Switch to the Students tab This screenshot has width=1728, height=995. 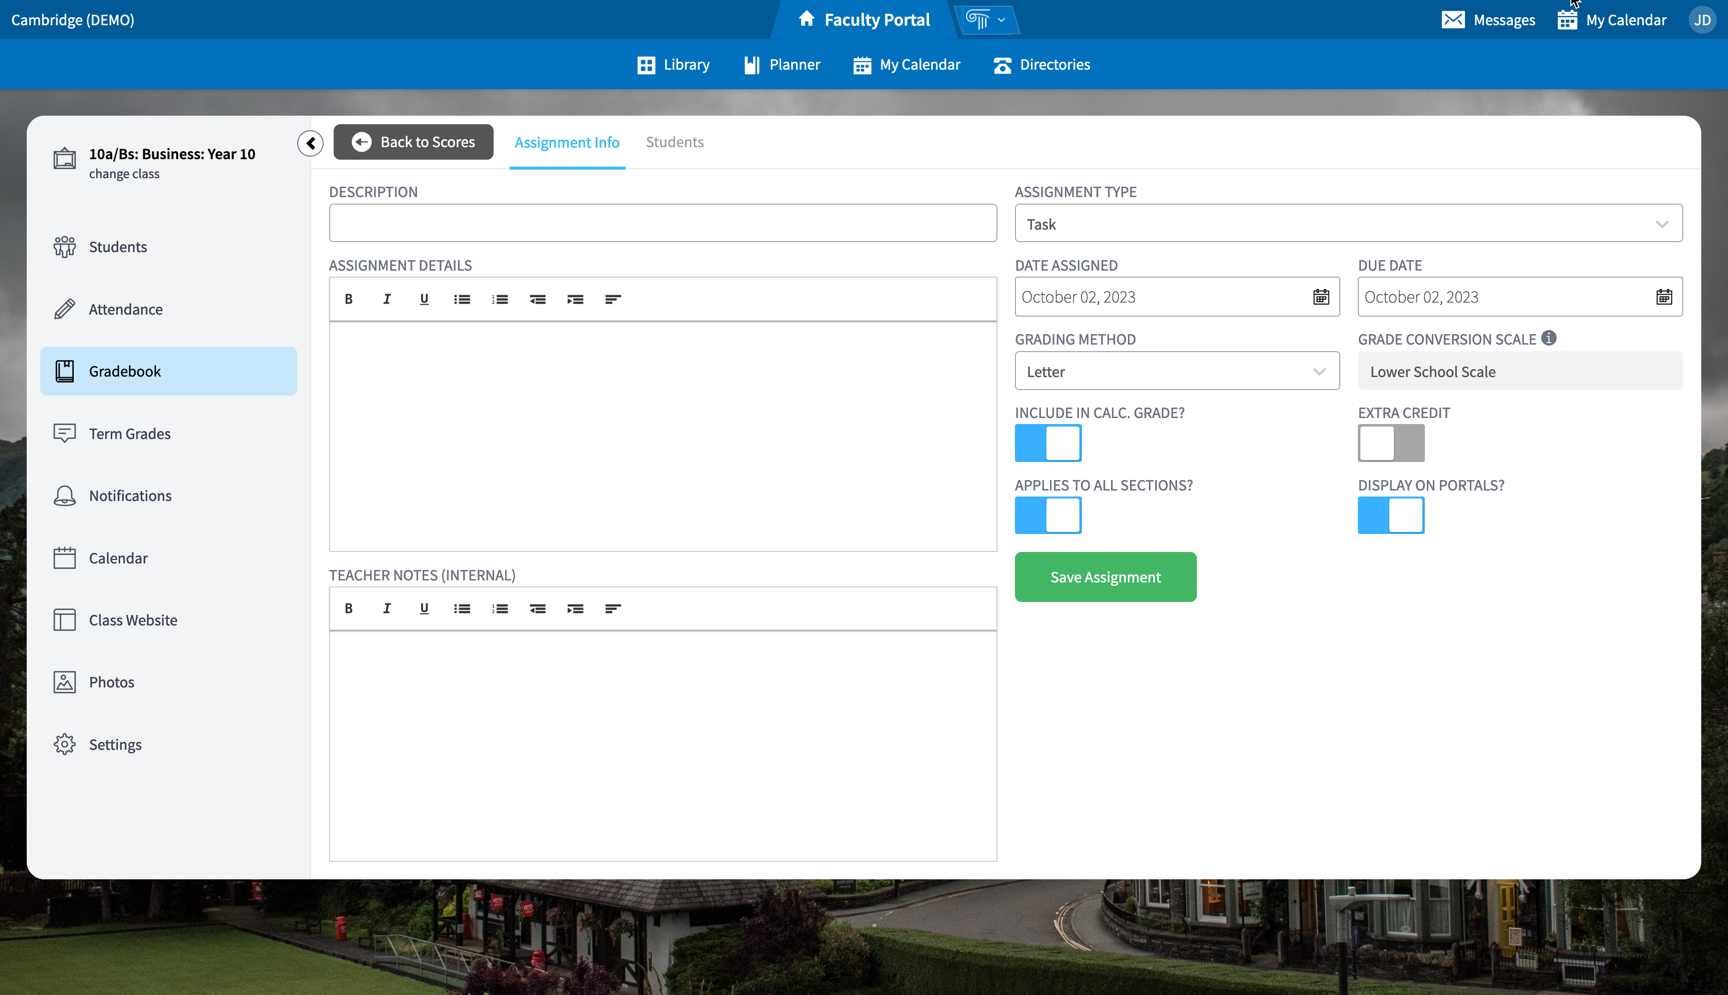point(675,142)
